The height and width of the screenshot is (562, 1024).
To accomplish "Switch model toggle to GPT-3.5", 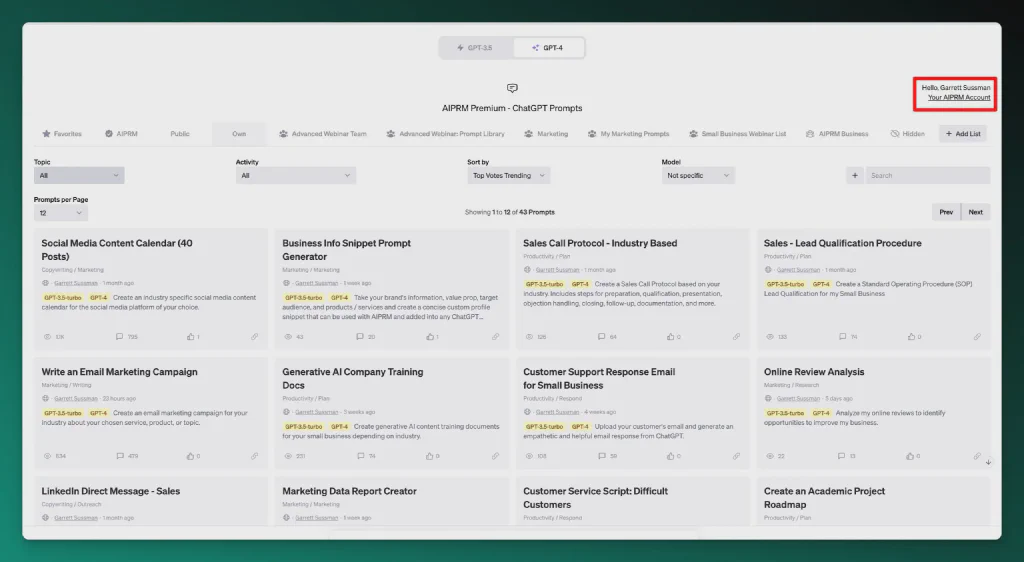I will coord(475,48).
